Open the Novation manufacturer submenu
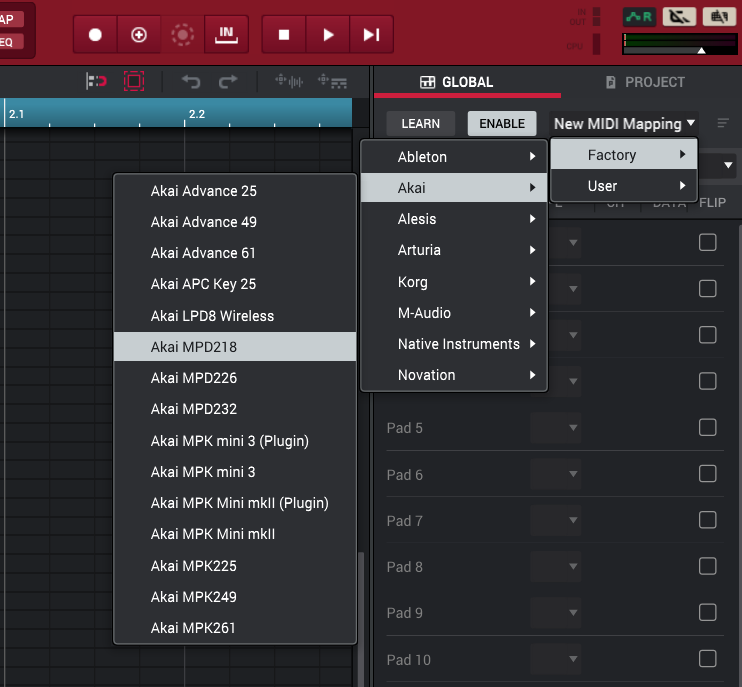The width and height of the screenshot is (742, 687). coord(454,375)
